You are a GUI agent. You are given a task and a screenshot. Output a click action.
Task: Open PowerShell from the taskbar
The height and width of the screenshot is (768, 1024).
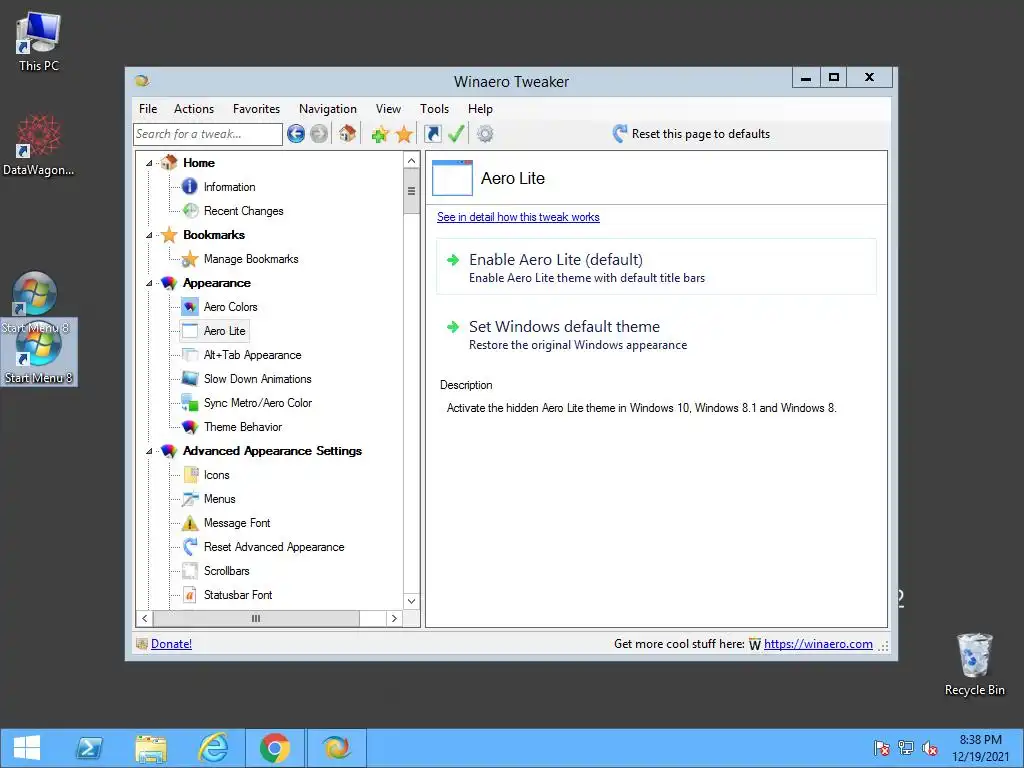click(89, 748)
